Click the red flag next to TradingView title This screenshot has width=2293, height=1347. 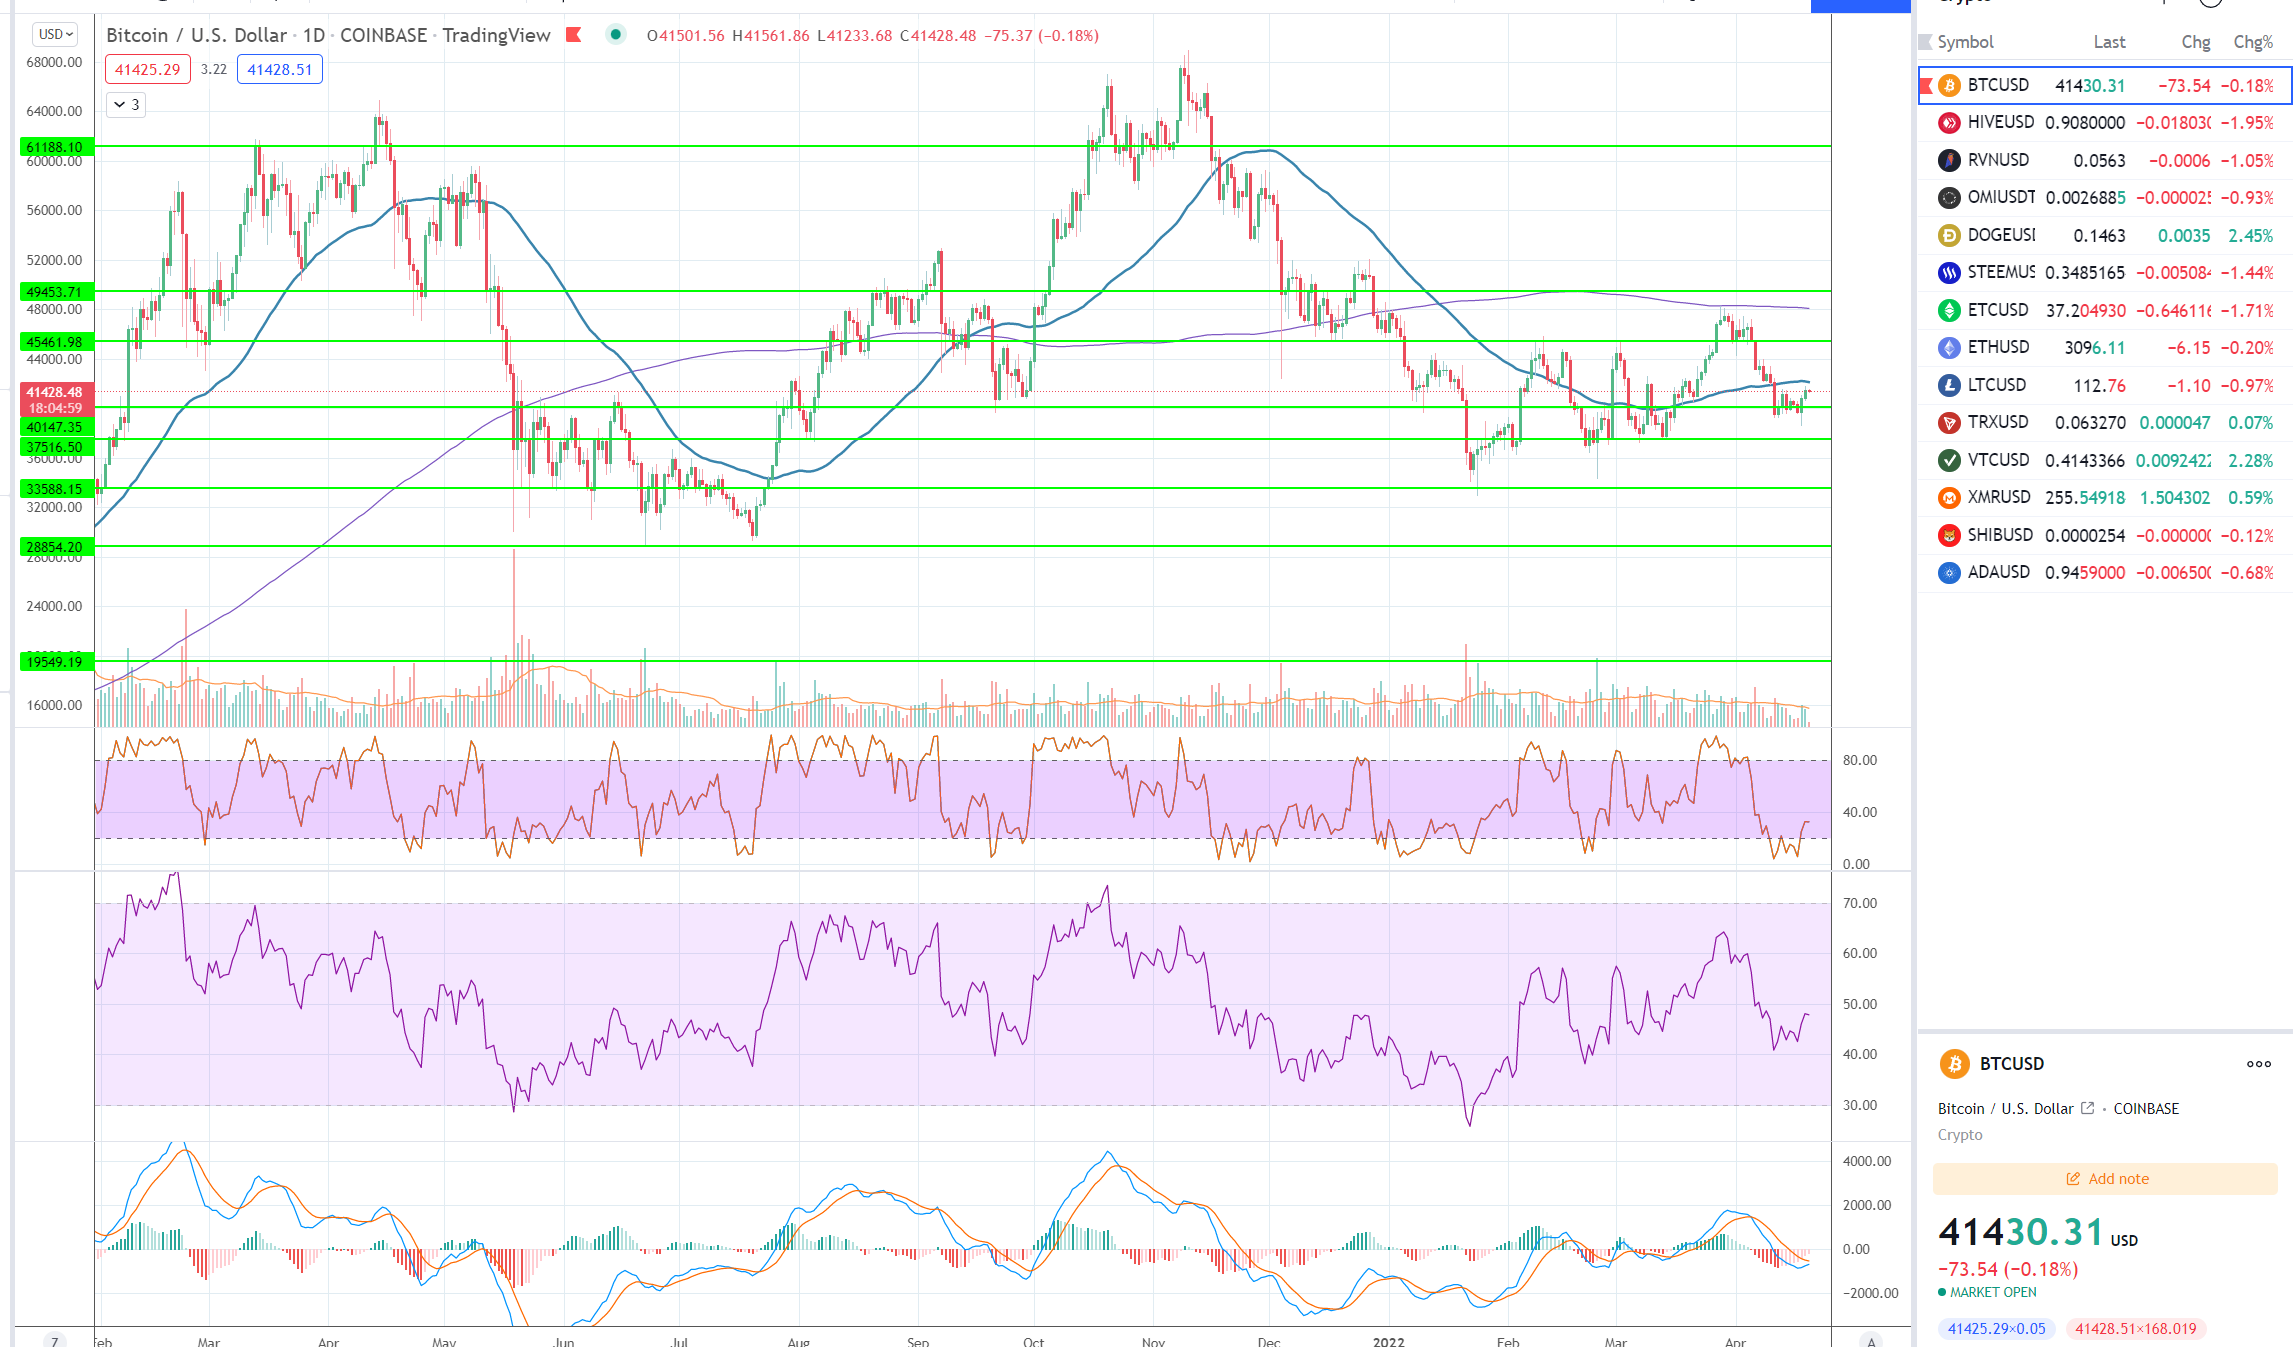pyautogui.click(x=573, y=35)
